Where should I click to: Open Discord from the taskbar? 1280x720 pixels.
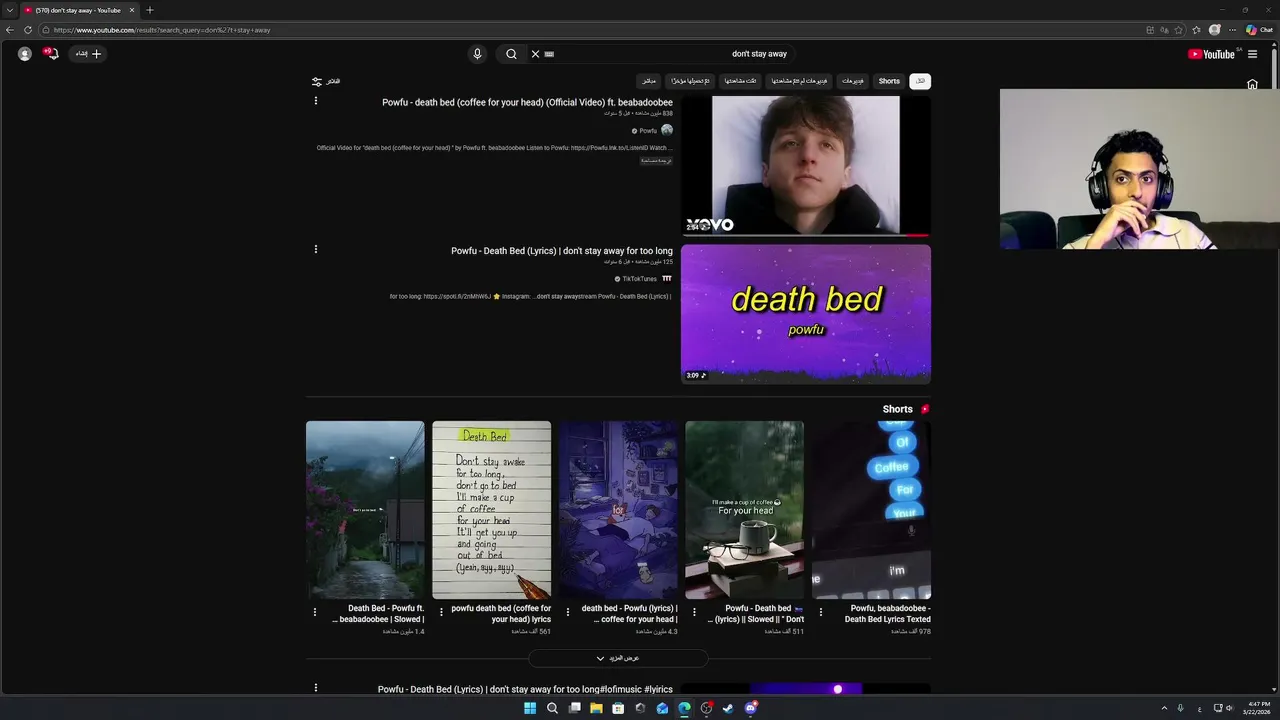[x=750, y=708]
